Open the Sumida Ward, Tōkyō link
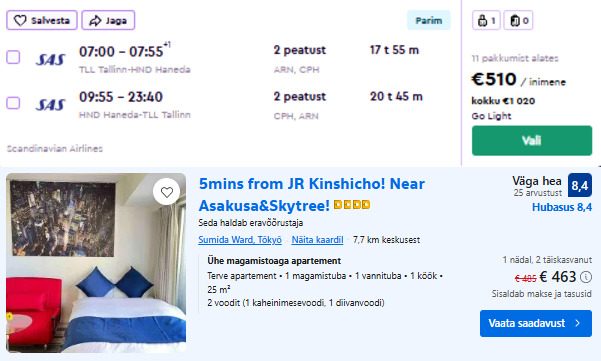 coord(240,240)
